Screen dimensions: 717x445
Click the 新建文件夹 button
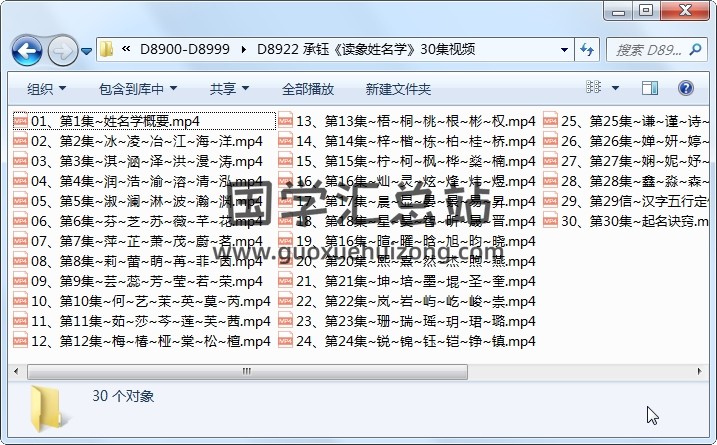(x=398, y=89)
